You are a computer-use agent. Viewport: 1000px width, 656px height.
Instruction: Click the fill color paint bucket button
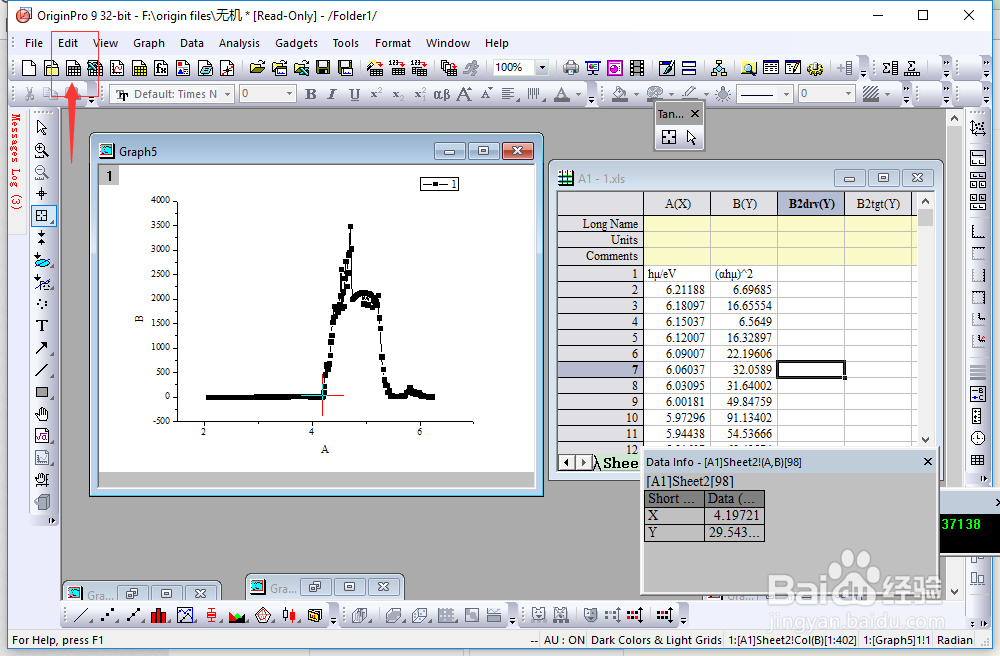pos(619,94)
